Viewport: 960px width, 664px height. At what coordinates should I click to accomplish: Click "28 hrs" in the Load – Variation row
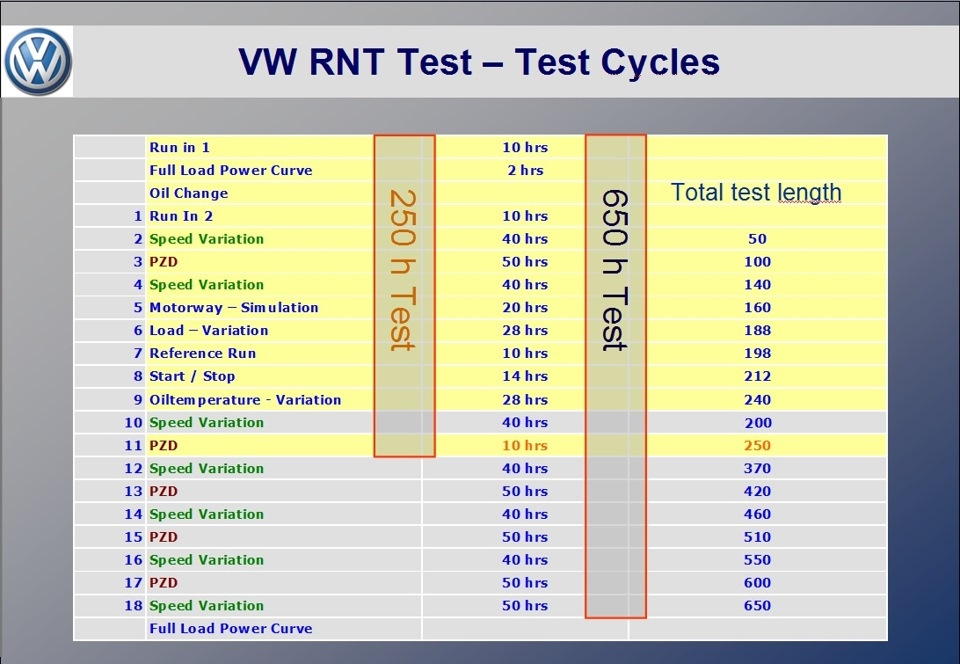525,330
